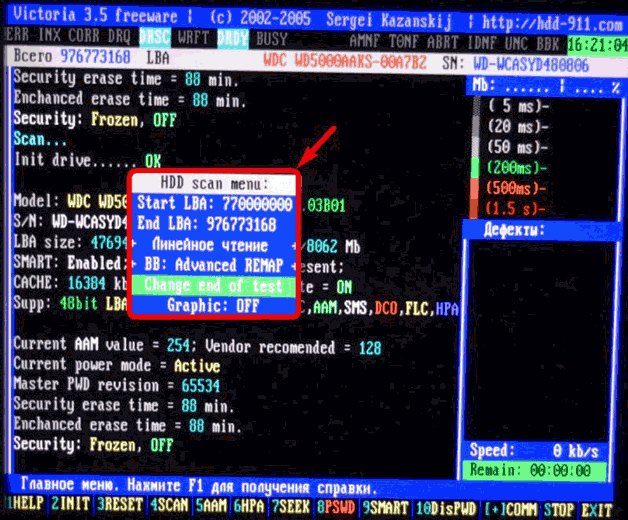Click the TONF error flag
The height and width of the screenshot is (520, 628).
tap(404, 42)
